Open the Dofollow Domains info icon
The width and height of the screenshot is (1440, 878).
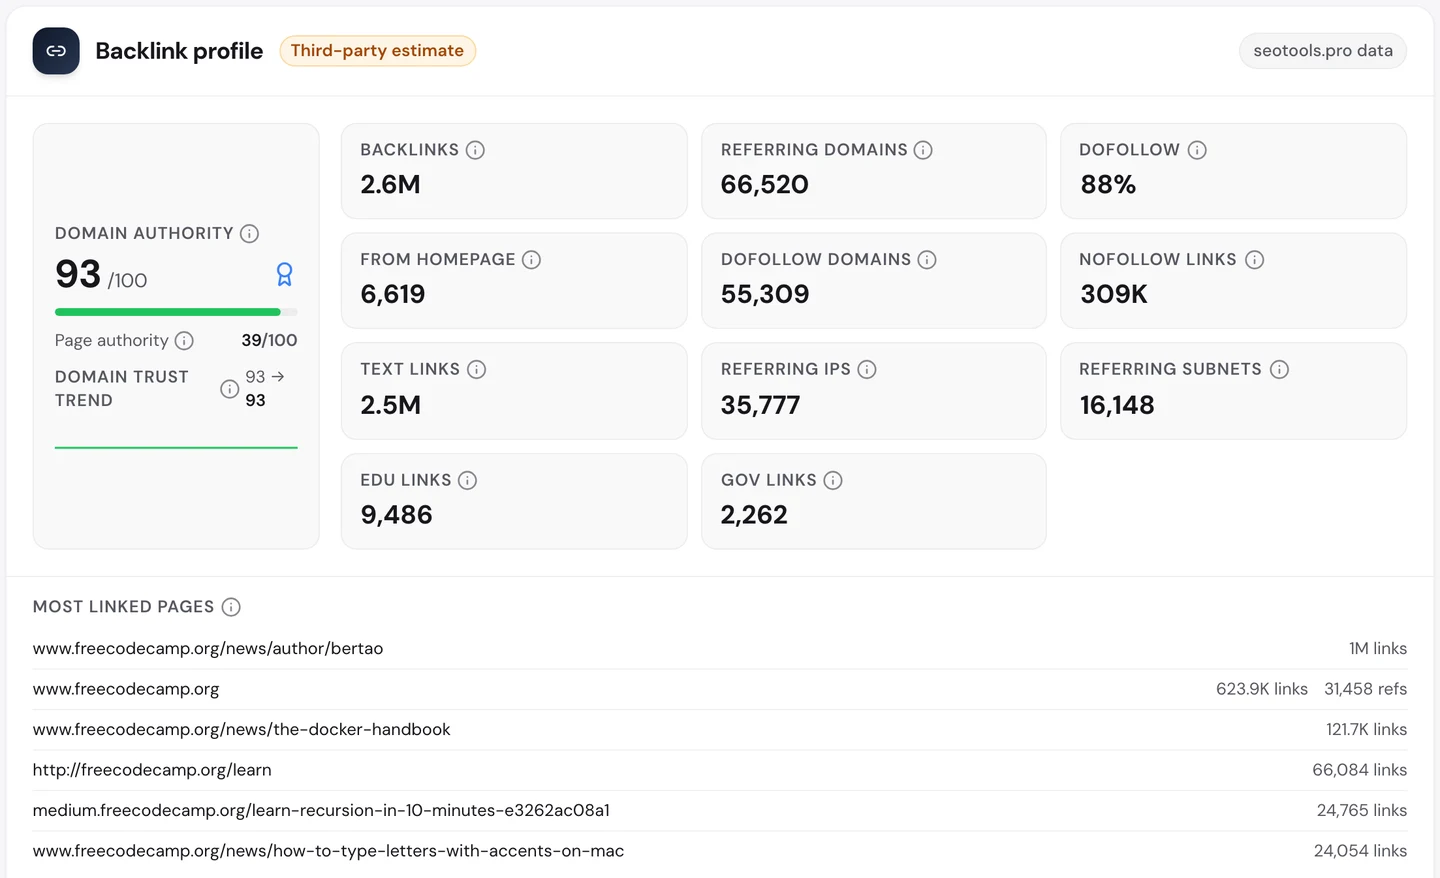(927, 260)
